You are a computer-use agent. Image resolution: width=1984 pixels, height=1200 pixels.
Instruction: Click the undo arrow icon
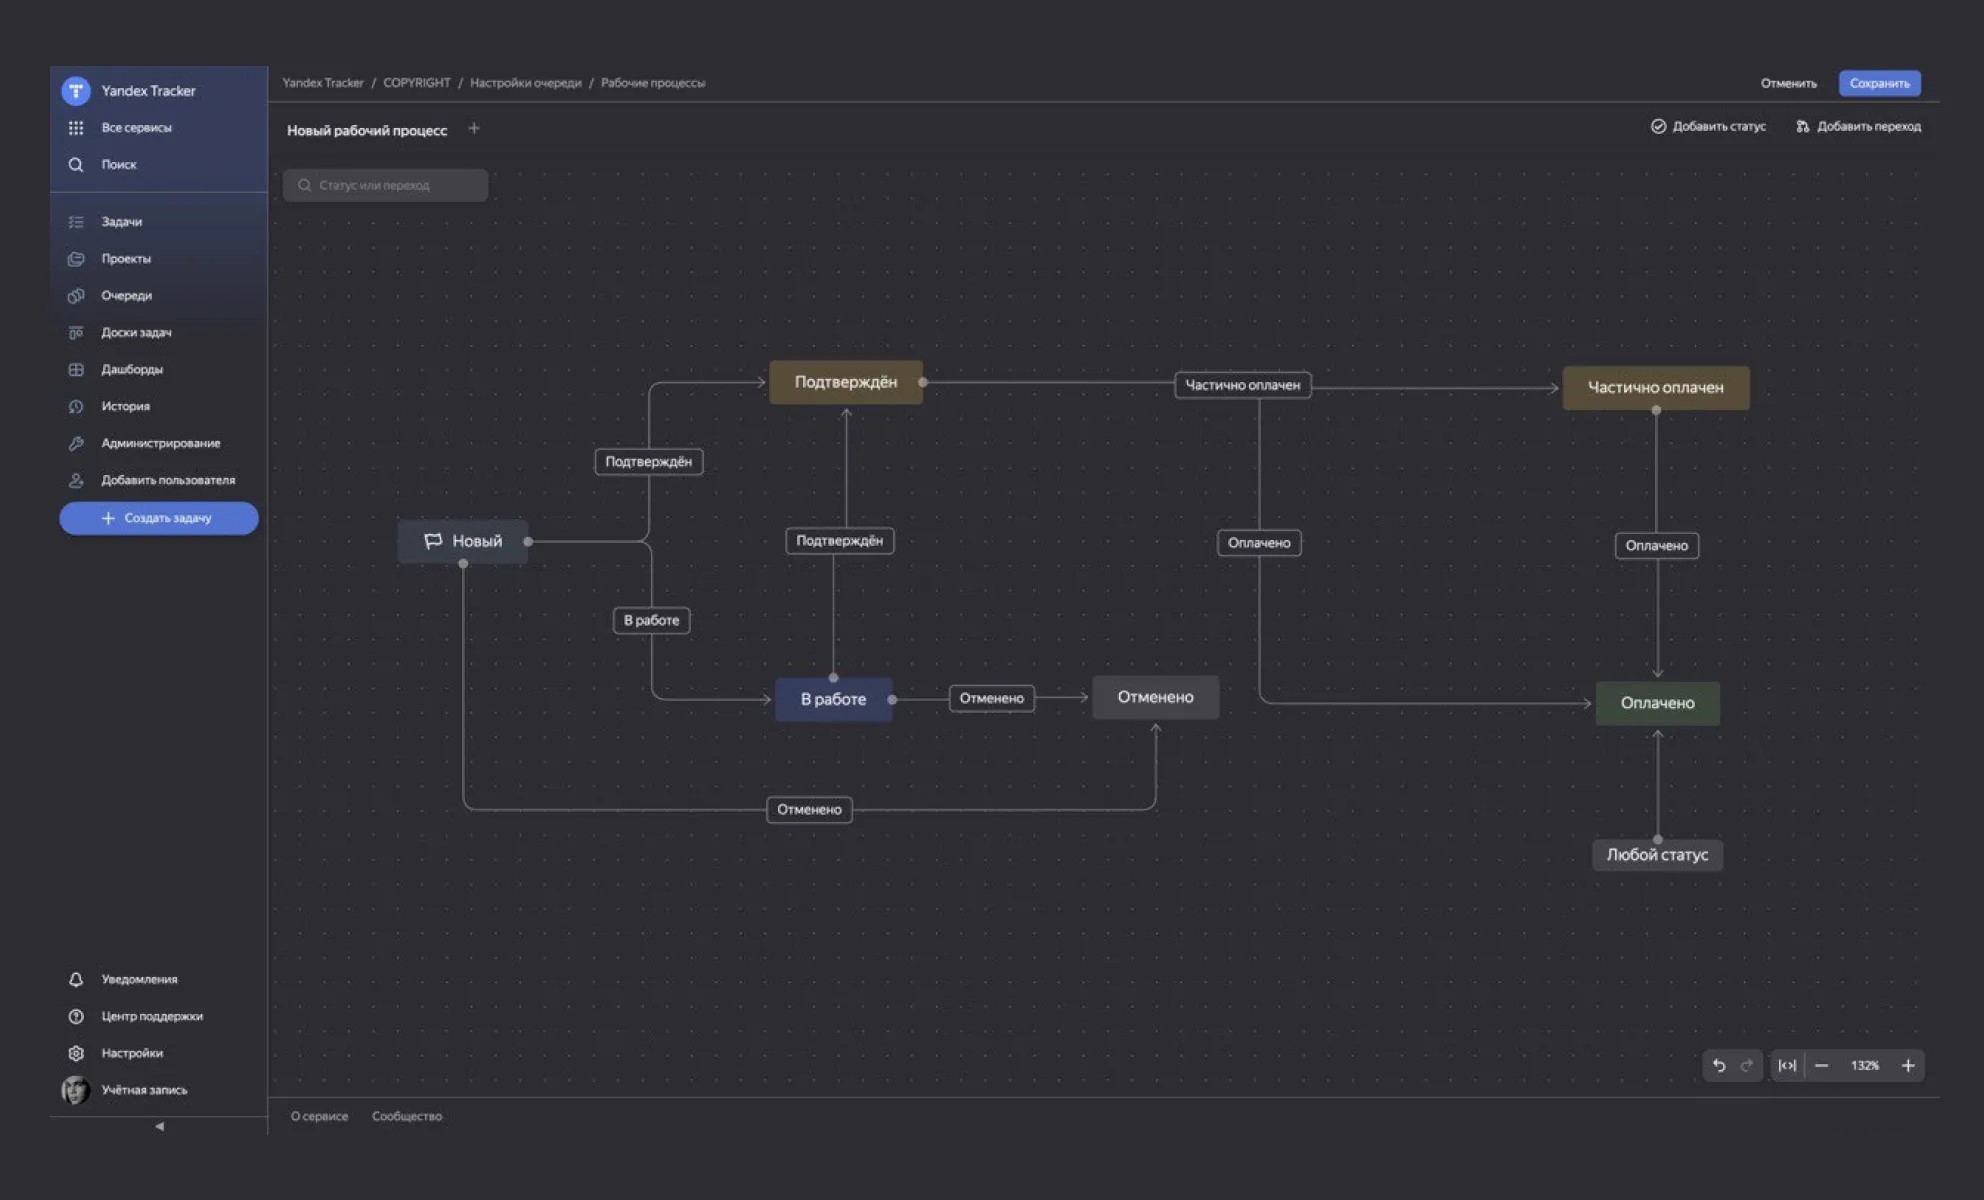coord(1718,1065)
